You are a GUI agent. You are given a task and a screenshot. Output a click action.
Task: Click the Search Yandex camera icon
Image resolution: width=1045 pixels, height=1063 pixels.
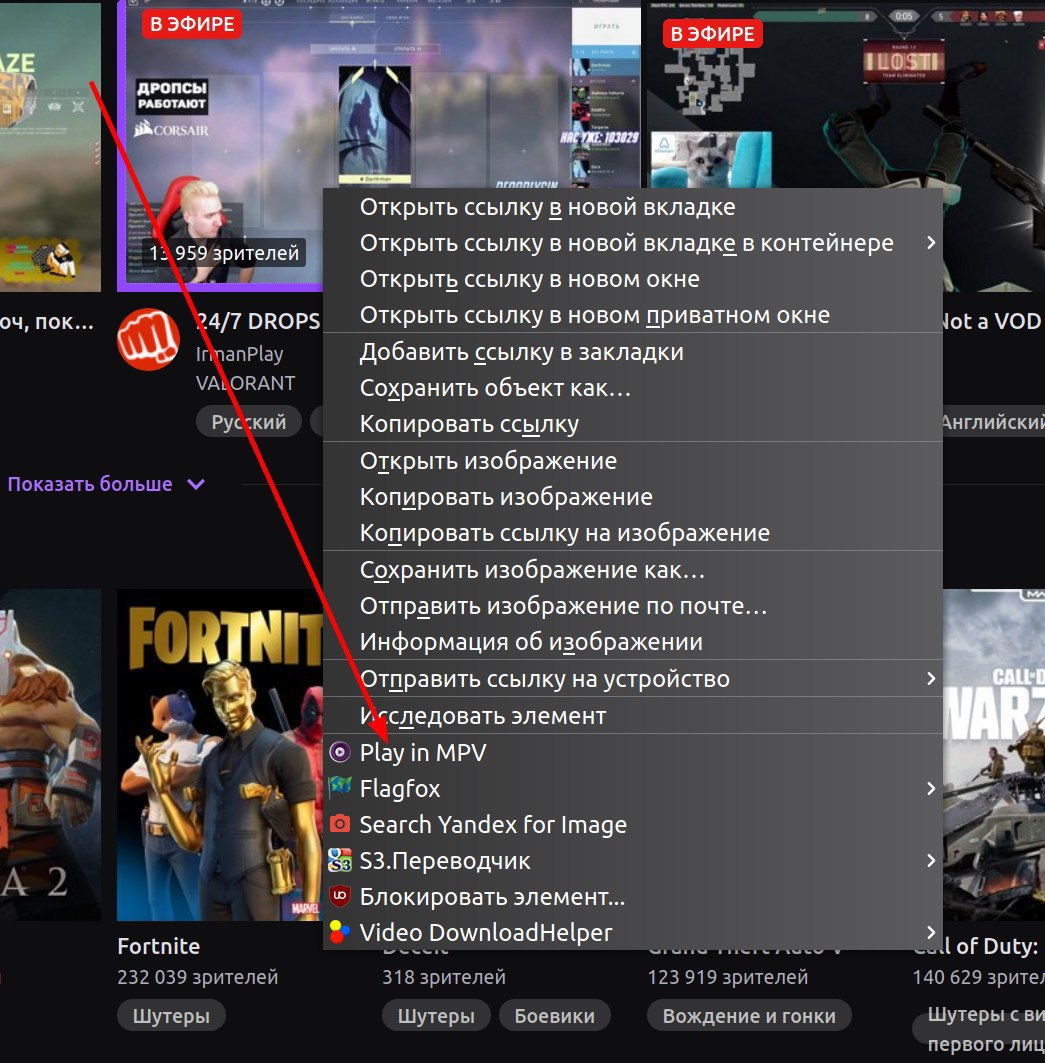coord(340,824)
